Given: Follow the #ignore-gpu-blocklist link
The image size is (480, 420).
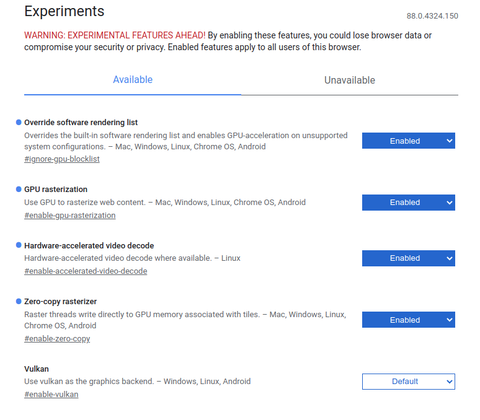Looking at the screenshot, I should pyautogui.click(x=62, y=159).
